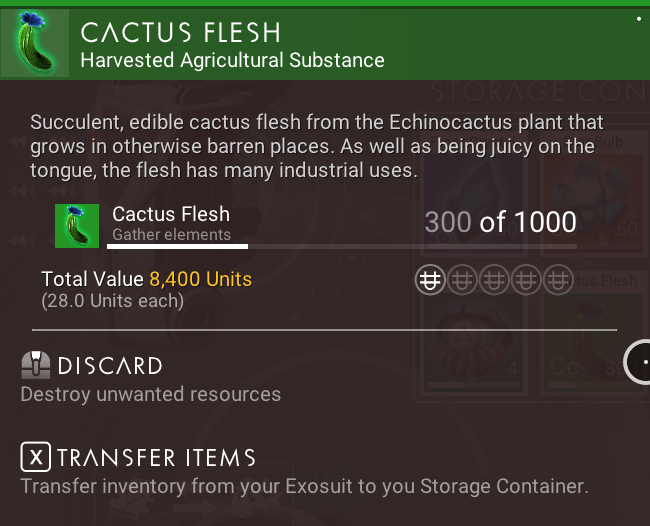Click the X key icon beside Transfer Items
Image resolution: width=650 pixels, height=526 pixels.
(x=36, y=457)
